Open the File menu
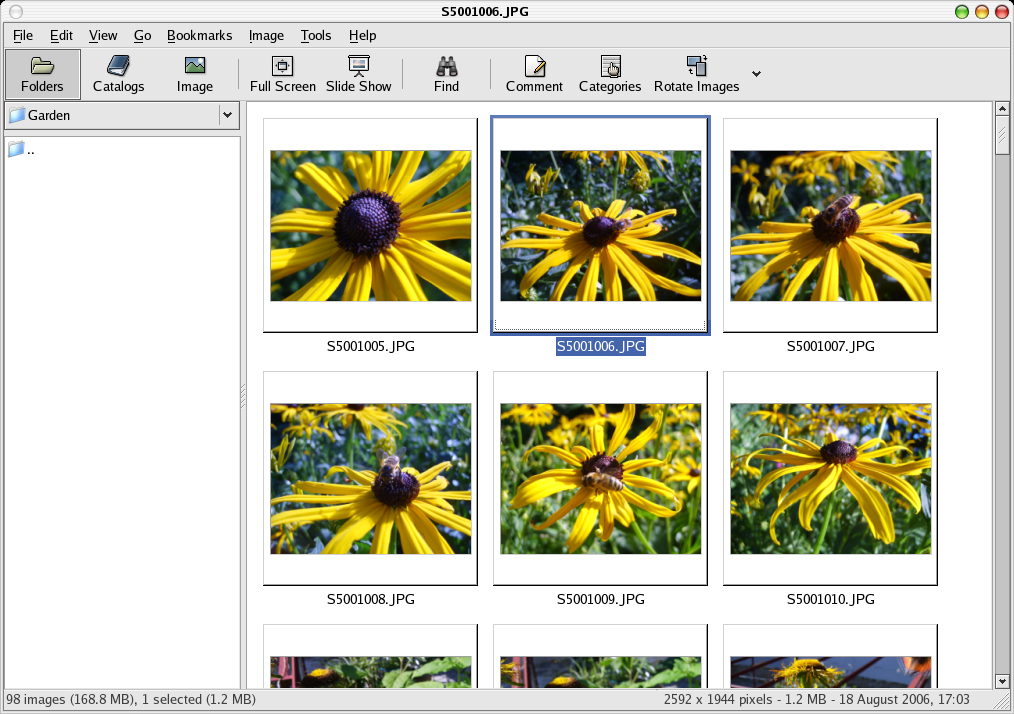The image size is (1014, 714). click(23, 35)
